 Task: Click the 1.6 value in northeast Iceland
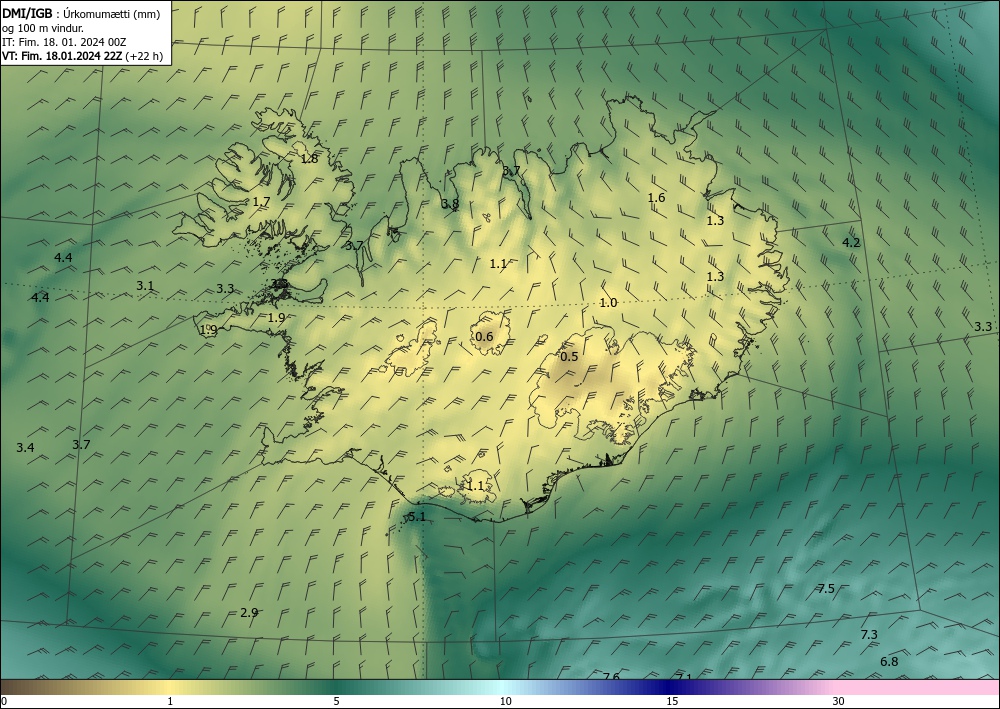pos(656,198)
